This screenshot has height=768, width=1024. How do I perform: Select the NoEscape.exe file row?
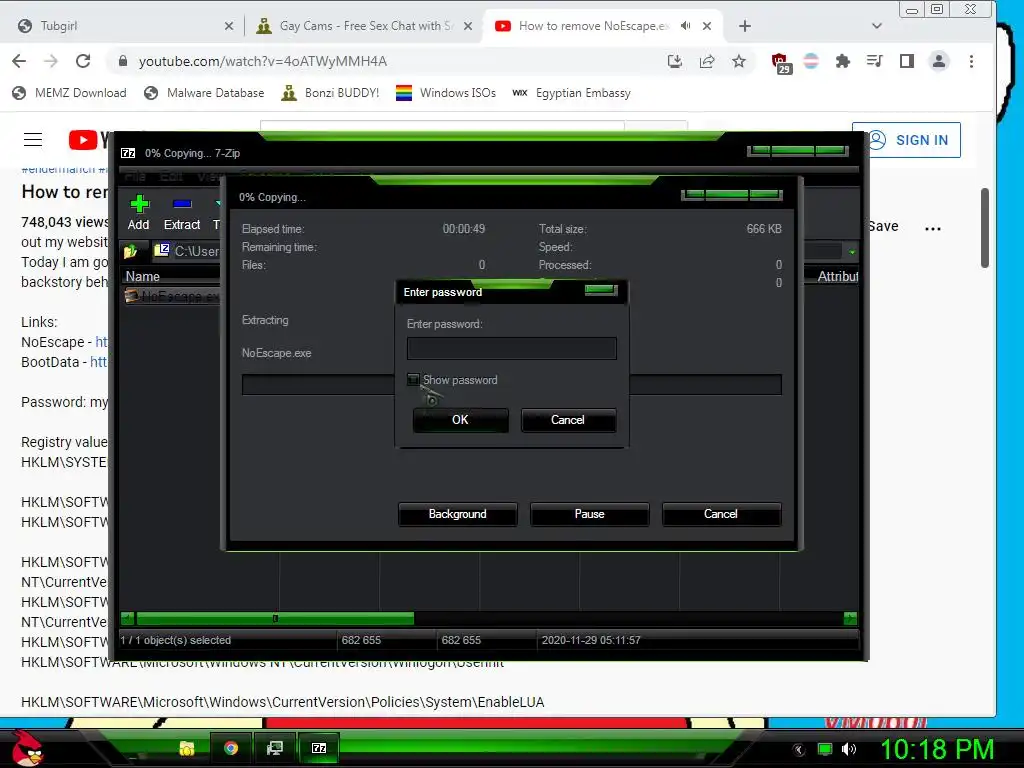(x=172, y=296)
